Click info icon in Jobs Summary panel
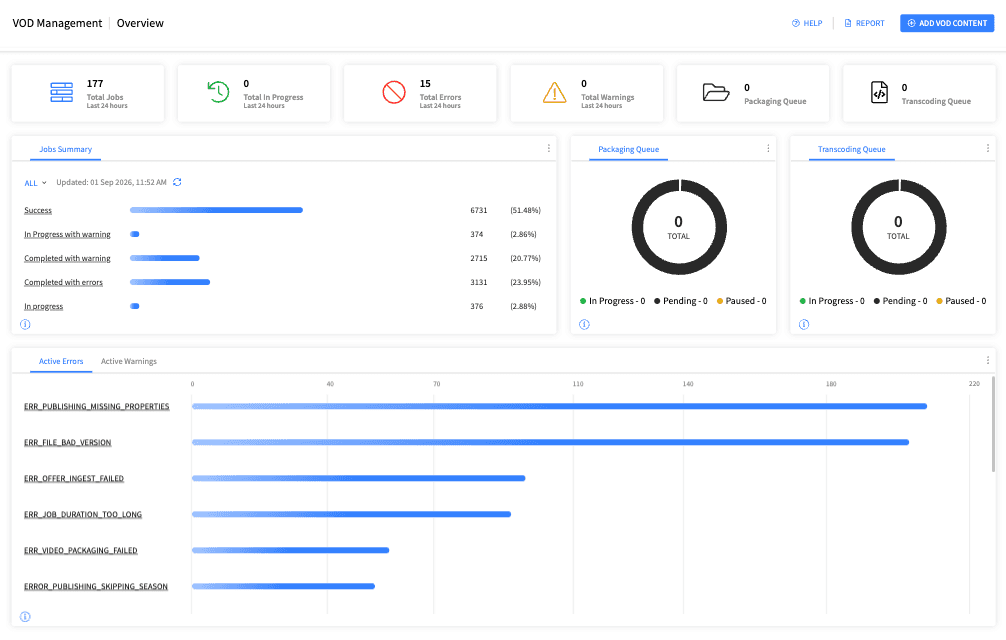1006x640 pixels. 25,324
